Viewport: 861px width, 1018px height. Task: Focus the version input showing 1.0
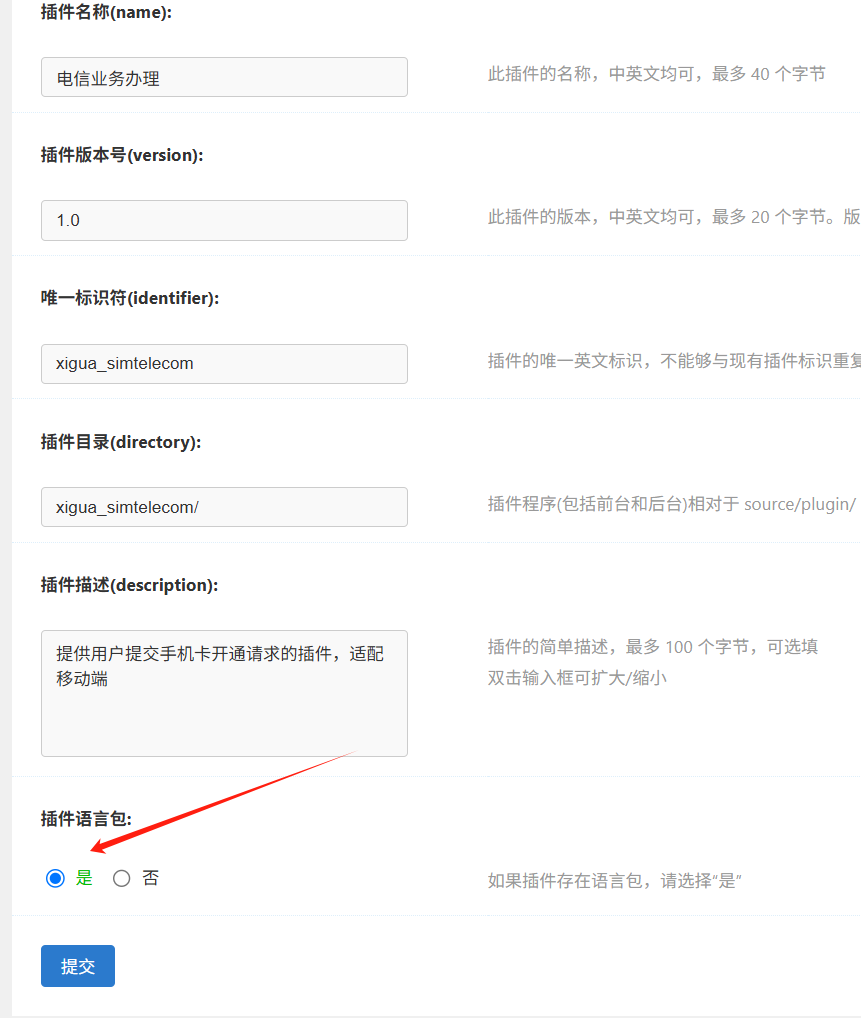tap(224, 220)
